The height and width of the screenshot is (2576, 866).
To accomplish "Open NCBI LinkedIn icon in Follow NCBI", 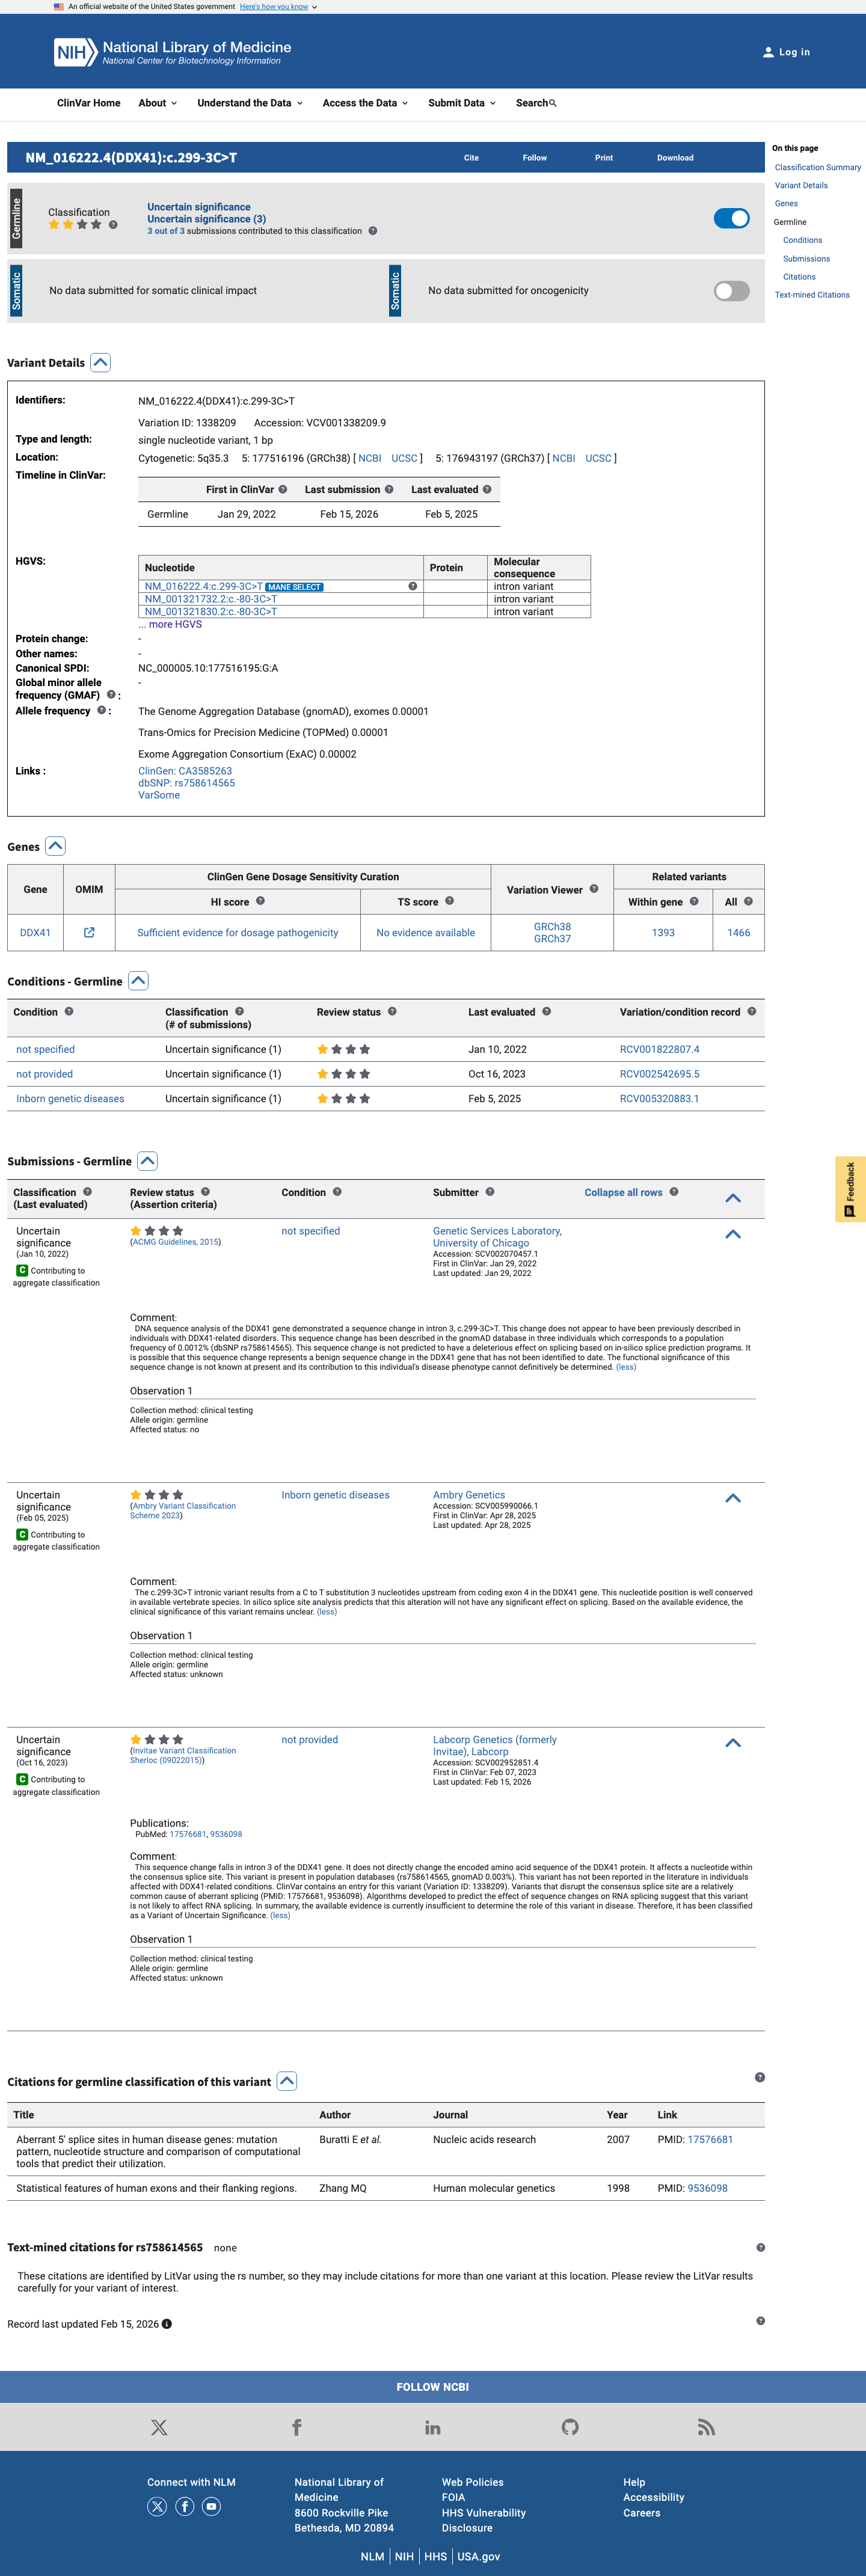I will 433,2427.
